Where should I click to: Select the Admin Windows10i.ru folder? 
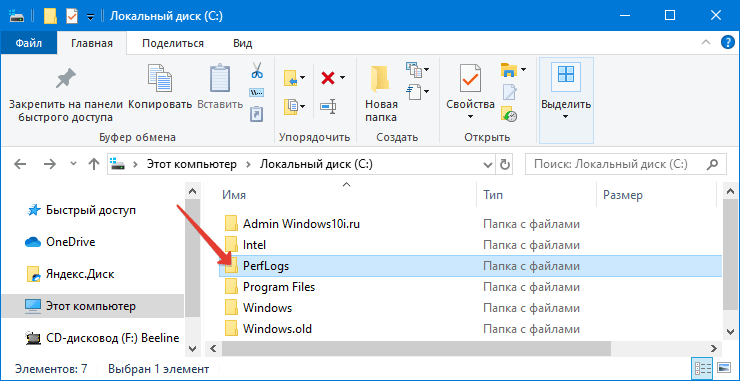(x=301, y=224)
